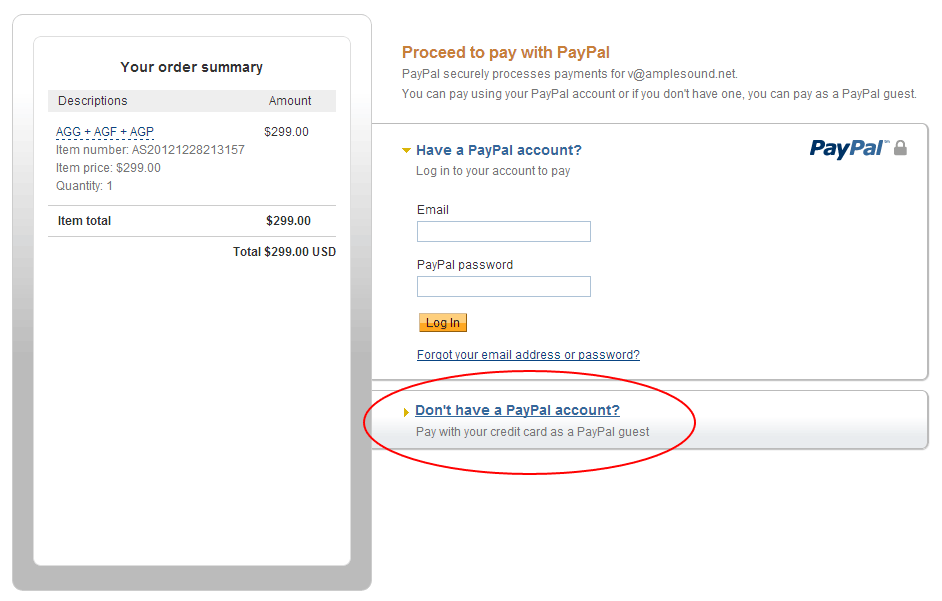Click the 'AGG + AGF + AGP' item name
The height and width of the screenshot is (601, 942).
[105, 132]
